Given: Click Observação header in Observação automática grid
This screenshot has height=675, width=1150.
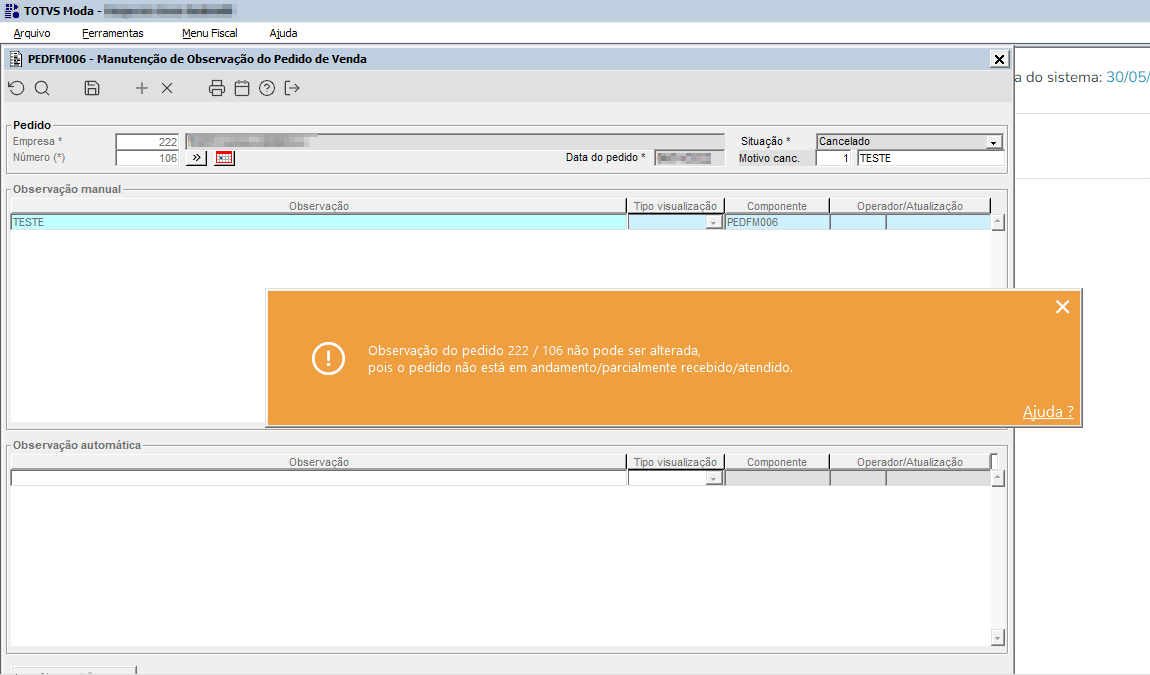Looking at the screenshot, I should coord(319,462).
